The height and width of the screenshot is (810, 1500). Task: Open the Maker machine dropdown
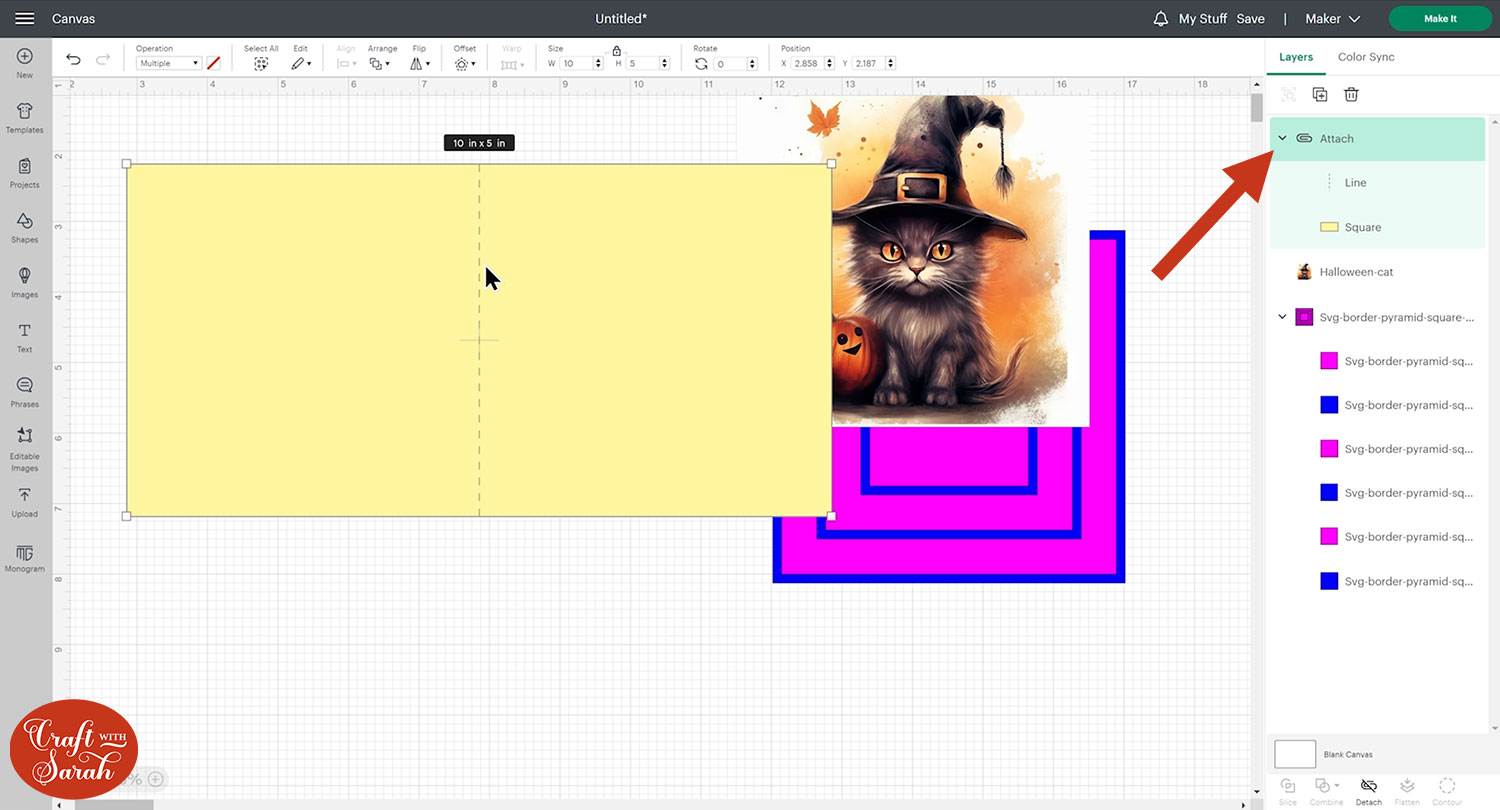click(x=1332, y=19)
